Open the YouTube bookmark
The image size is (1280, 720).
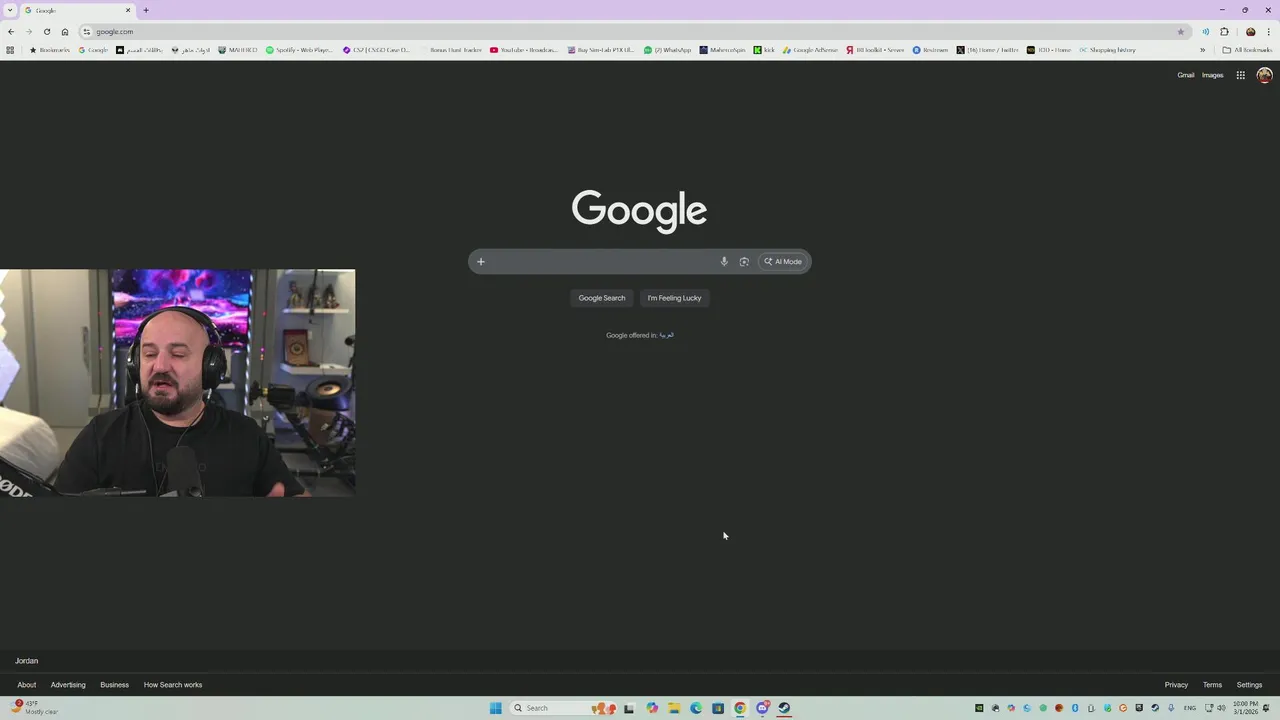524,49
